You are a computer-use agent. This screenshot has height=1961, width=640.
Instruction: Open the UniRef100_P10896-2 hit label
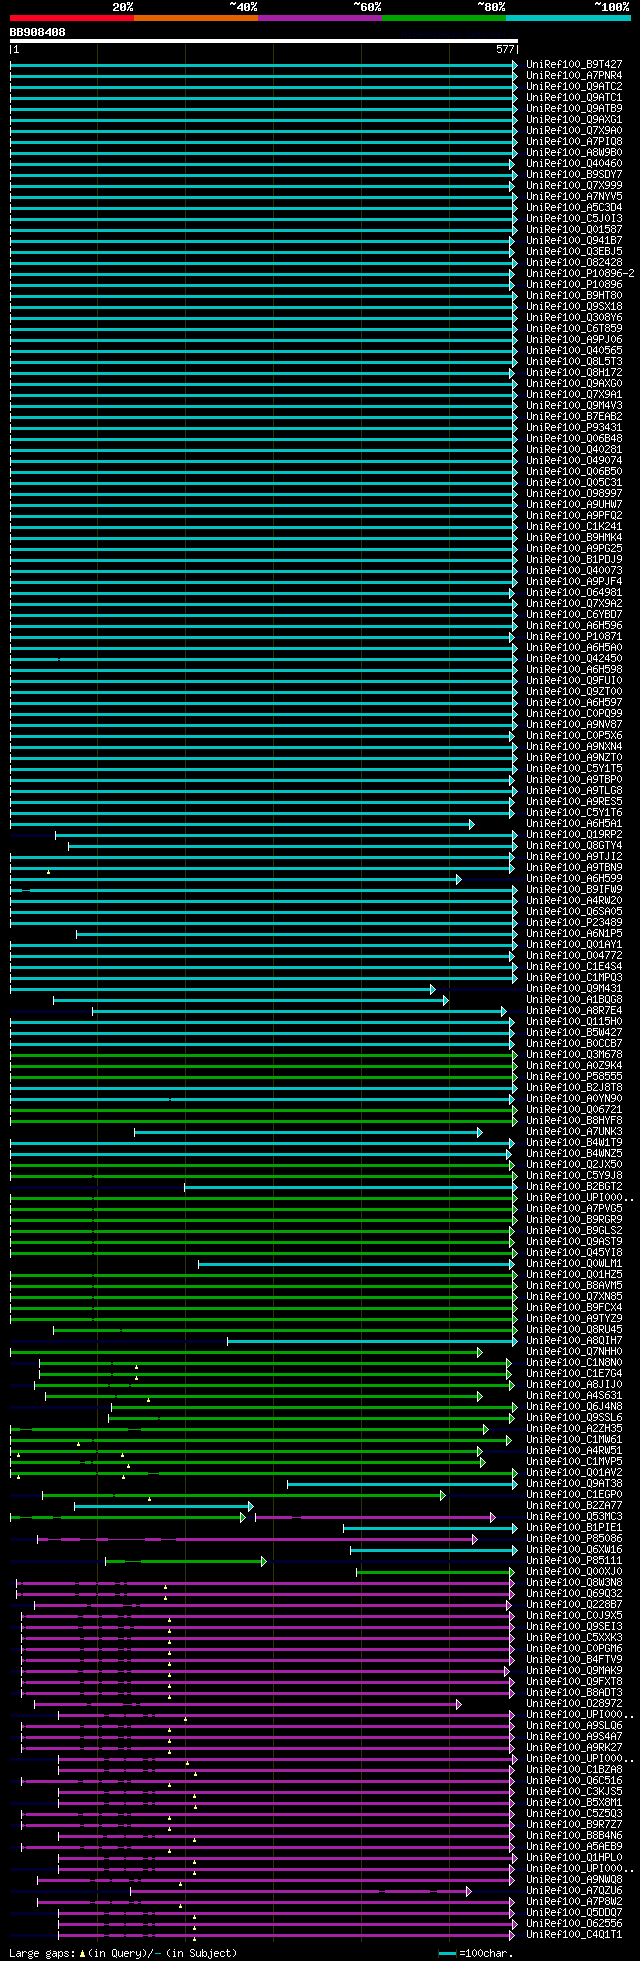pyautogui.click(x=580, y=273)
